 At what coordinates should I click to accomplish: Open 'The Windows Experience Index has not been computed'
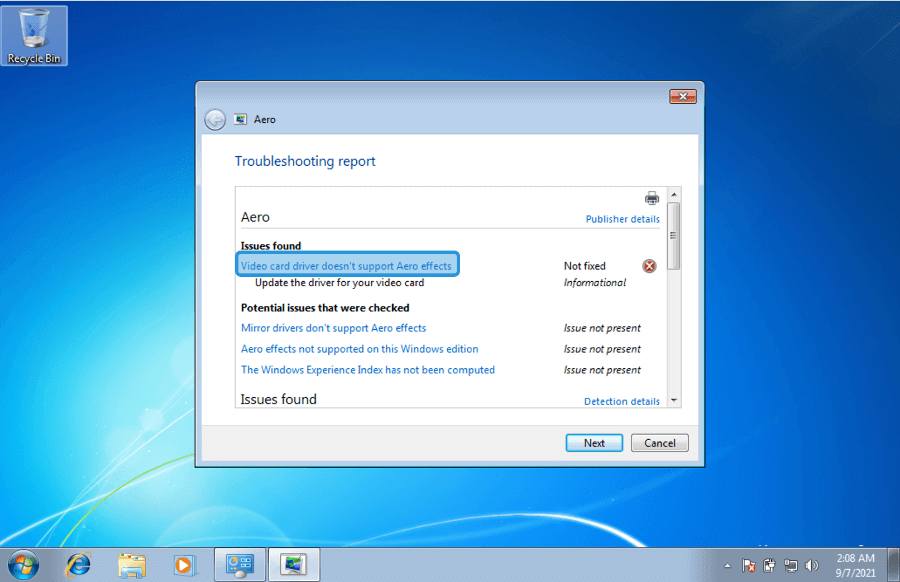pos(368,370)
